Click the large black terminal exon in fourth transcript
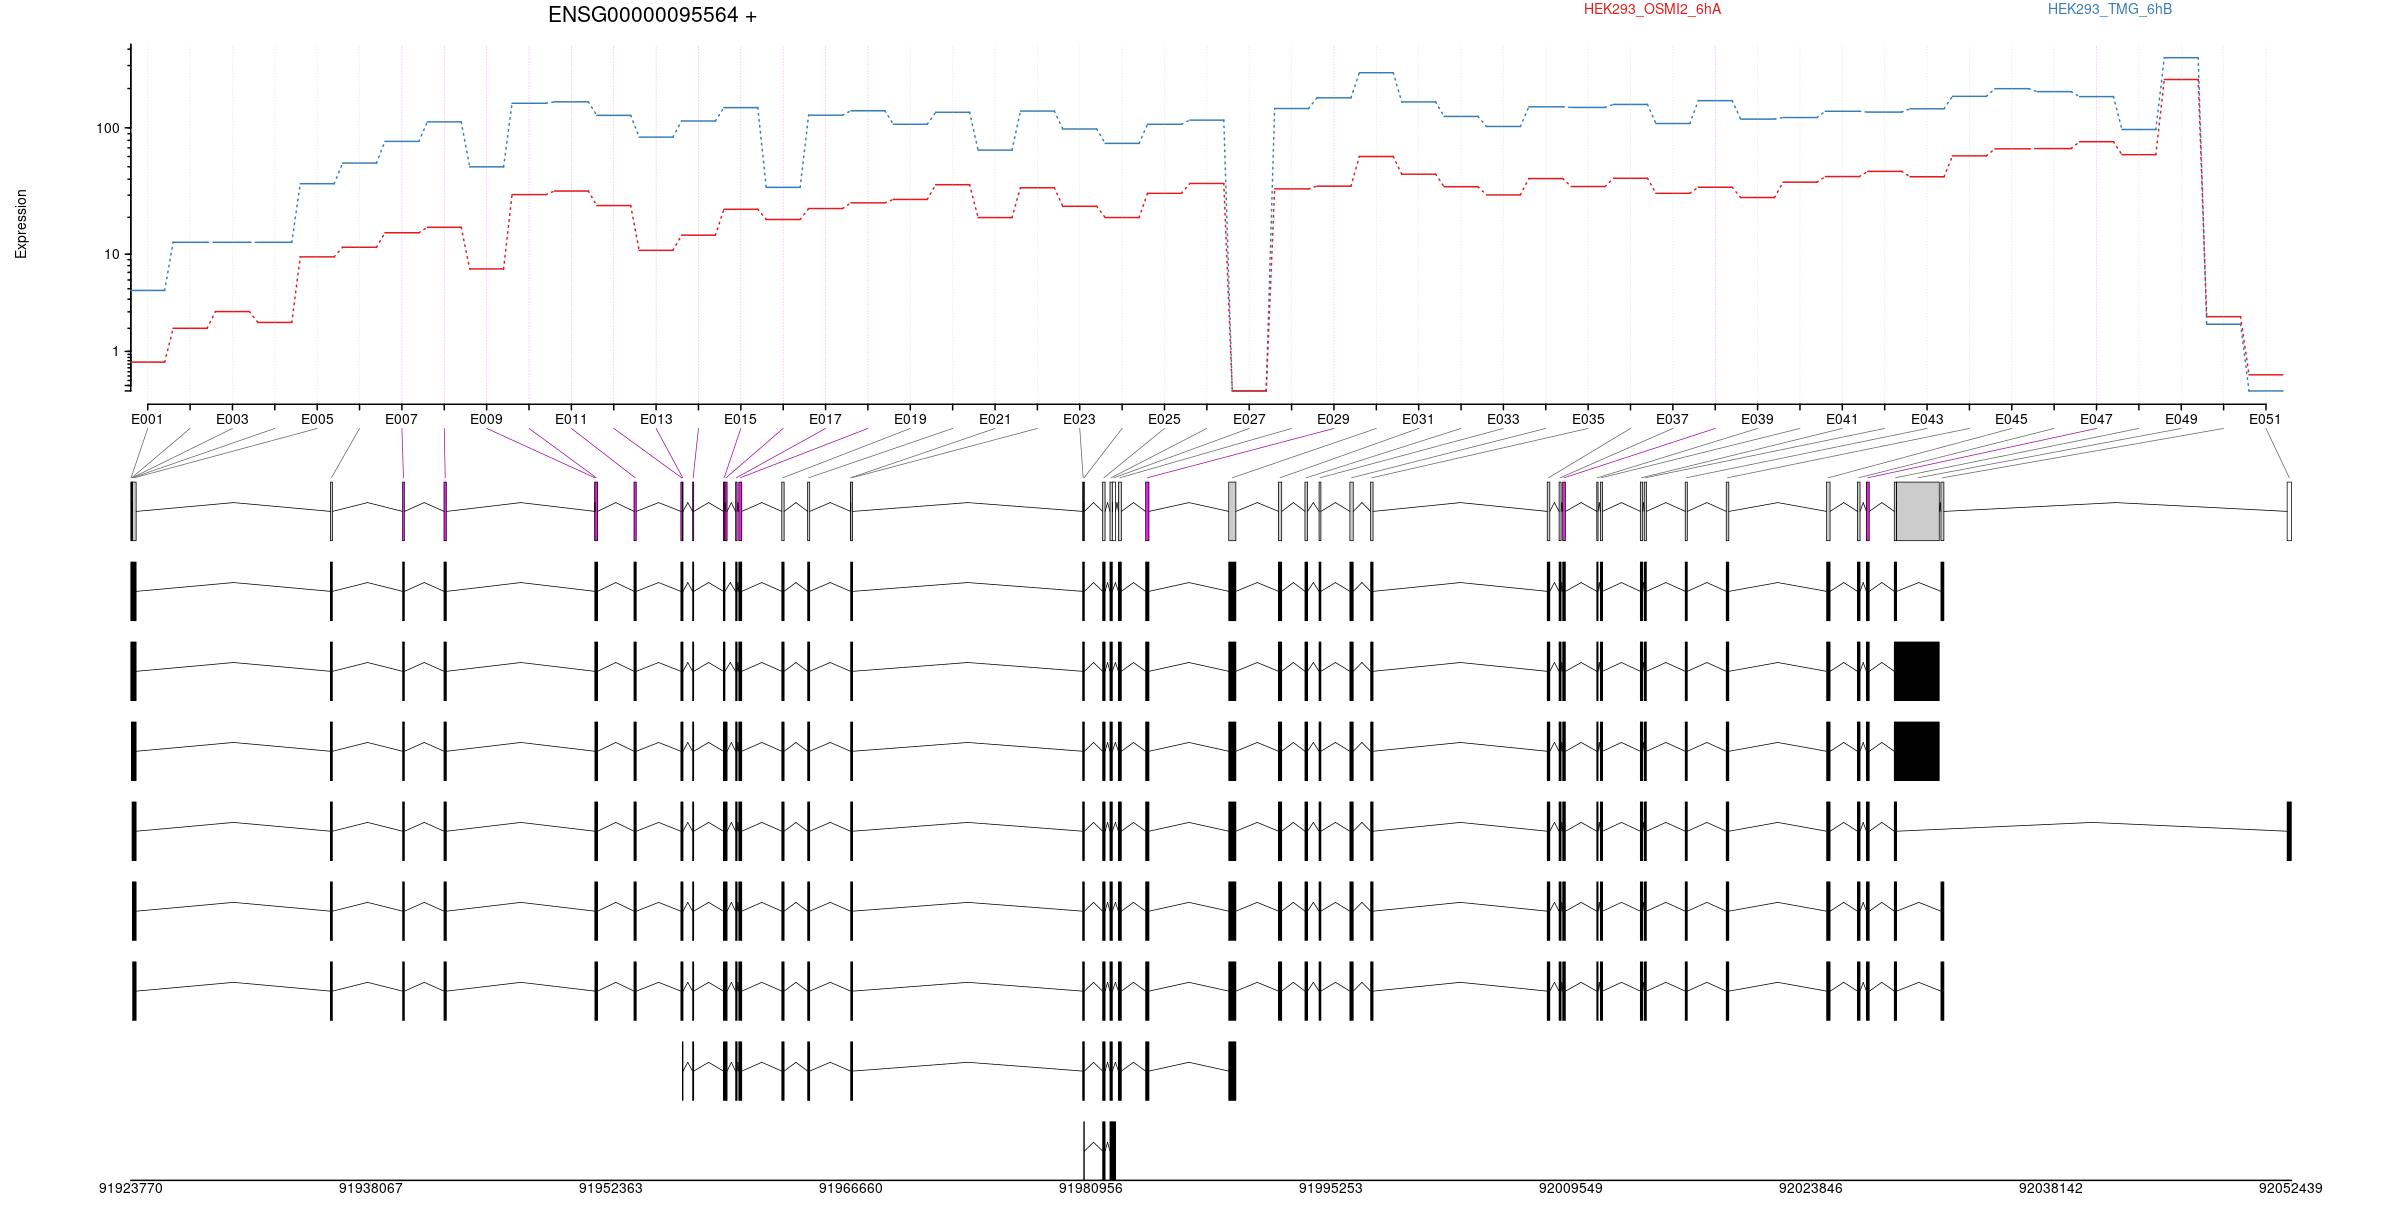Viewport: 2400px width, 1210px height. coord(1917,751)
